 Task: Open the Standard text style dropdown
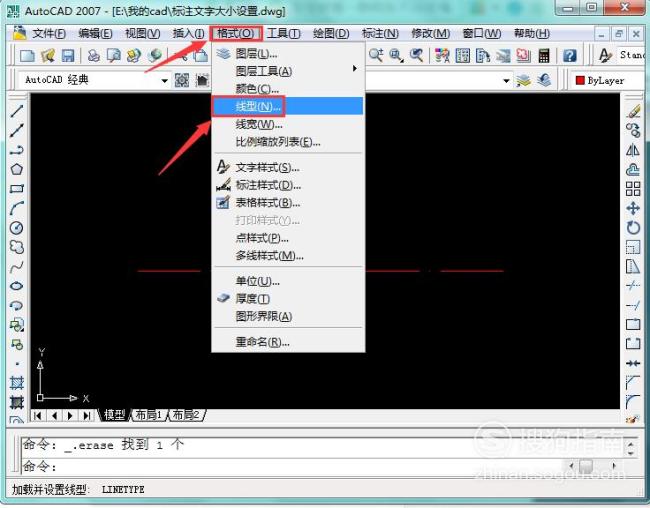632,55
